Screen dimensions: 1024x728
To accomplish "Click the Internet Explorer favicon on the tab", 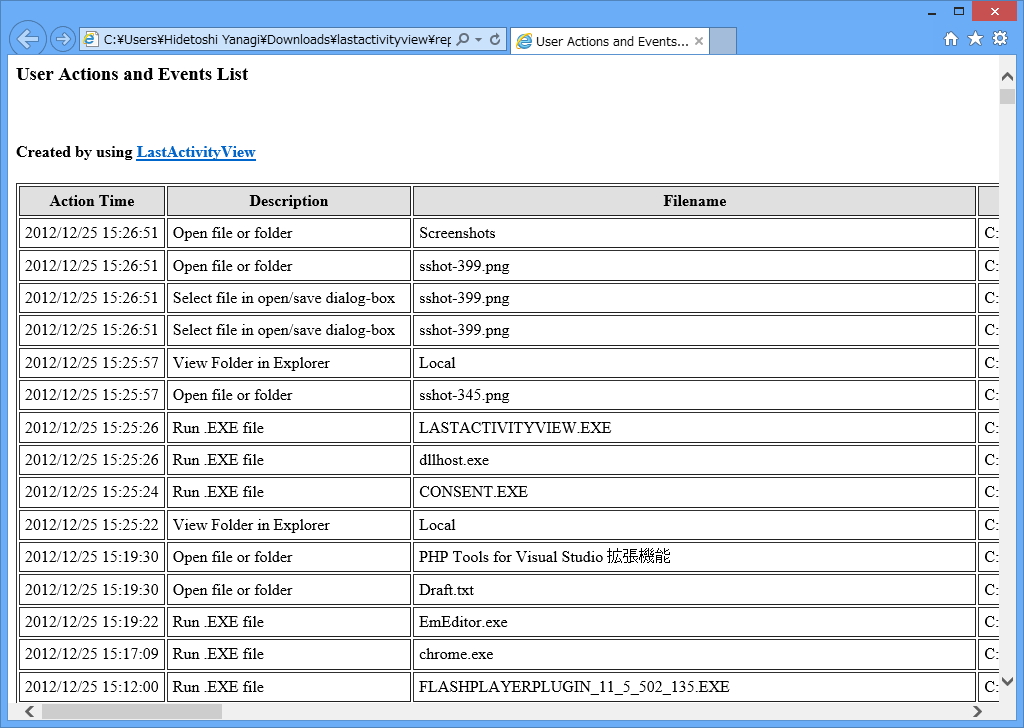I will pos(526,41).
